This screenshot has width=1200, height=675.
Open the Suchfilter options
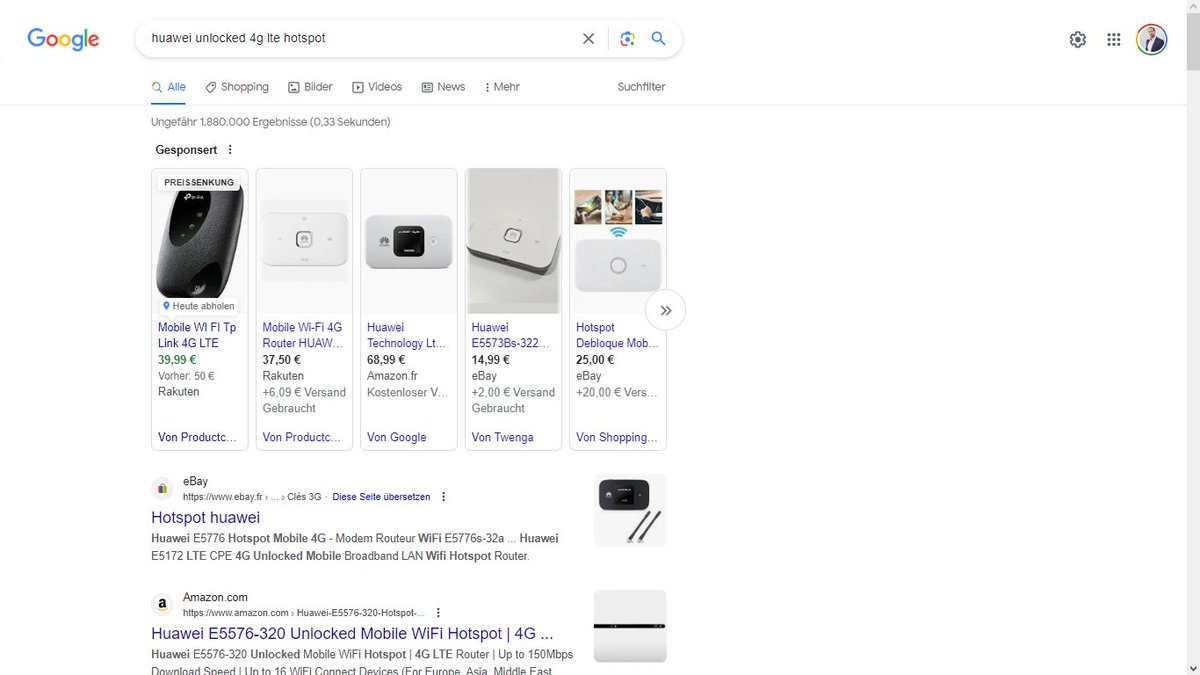click(641, 87)
